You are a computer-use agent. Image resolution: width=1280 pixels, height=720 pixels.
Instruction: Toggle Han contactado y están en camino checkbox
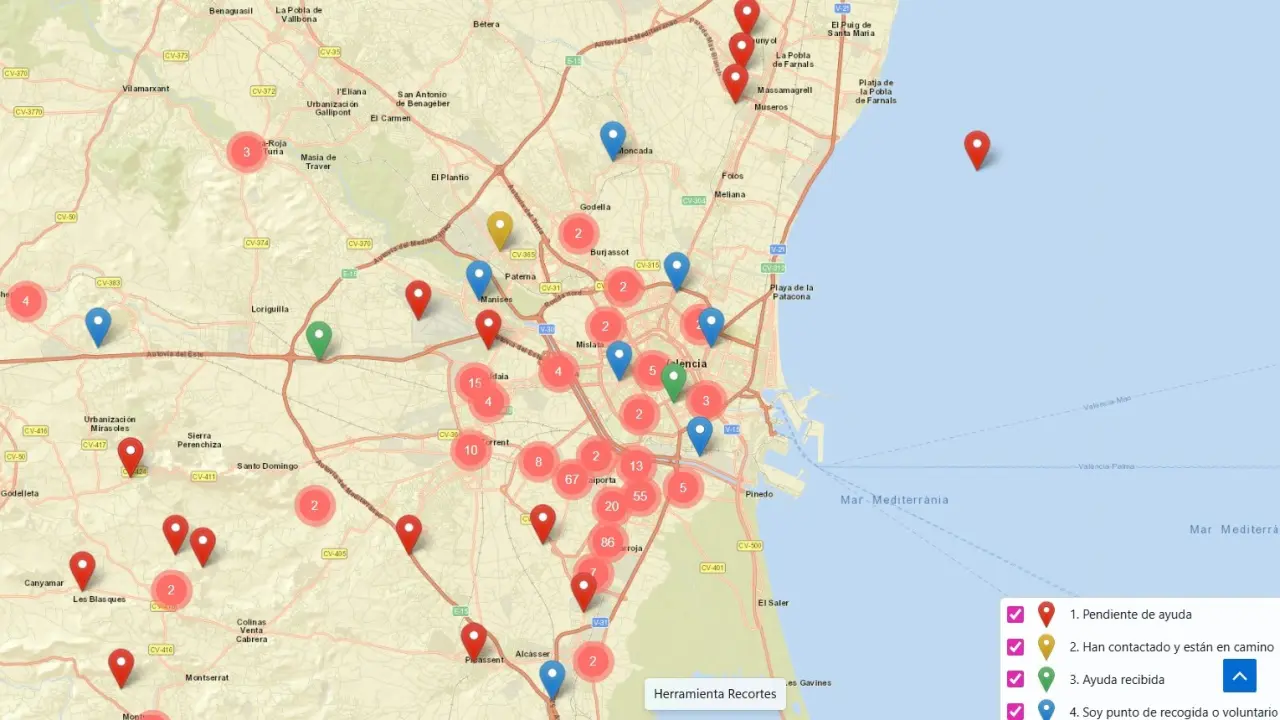click(1015, 647)
